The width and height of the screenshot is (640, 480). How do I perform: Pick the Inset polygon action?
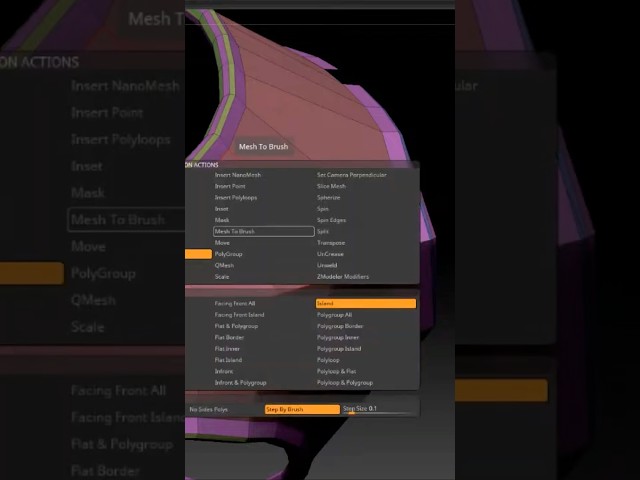point(221,209)
